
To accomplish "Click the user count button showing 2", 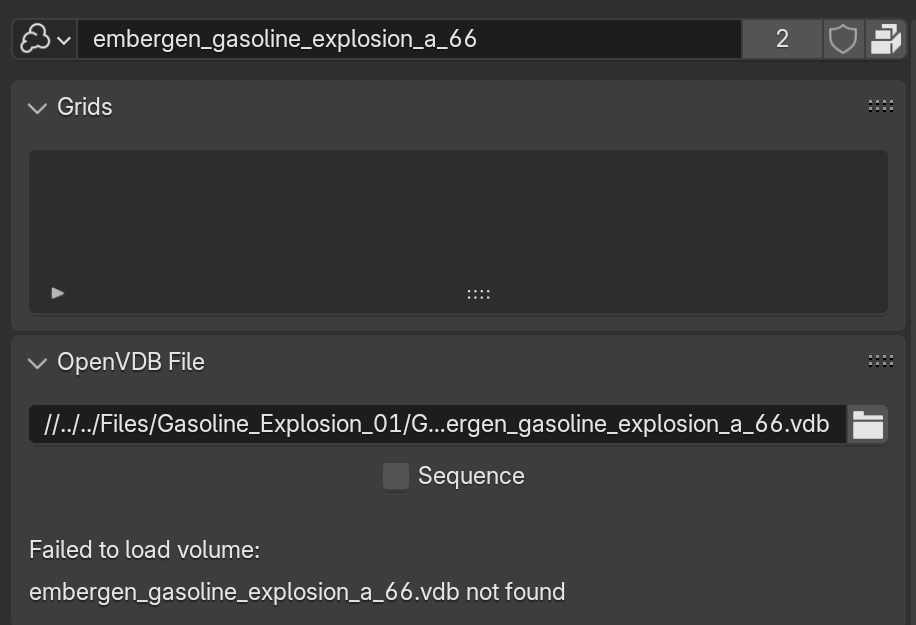I will (782, 40).
